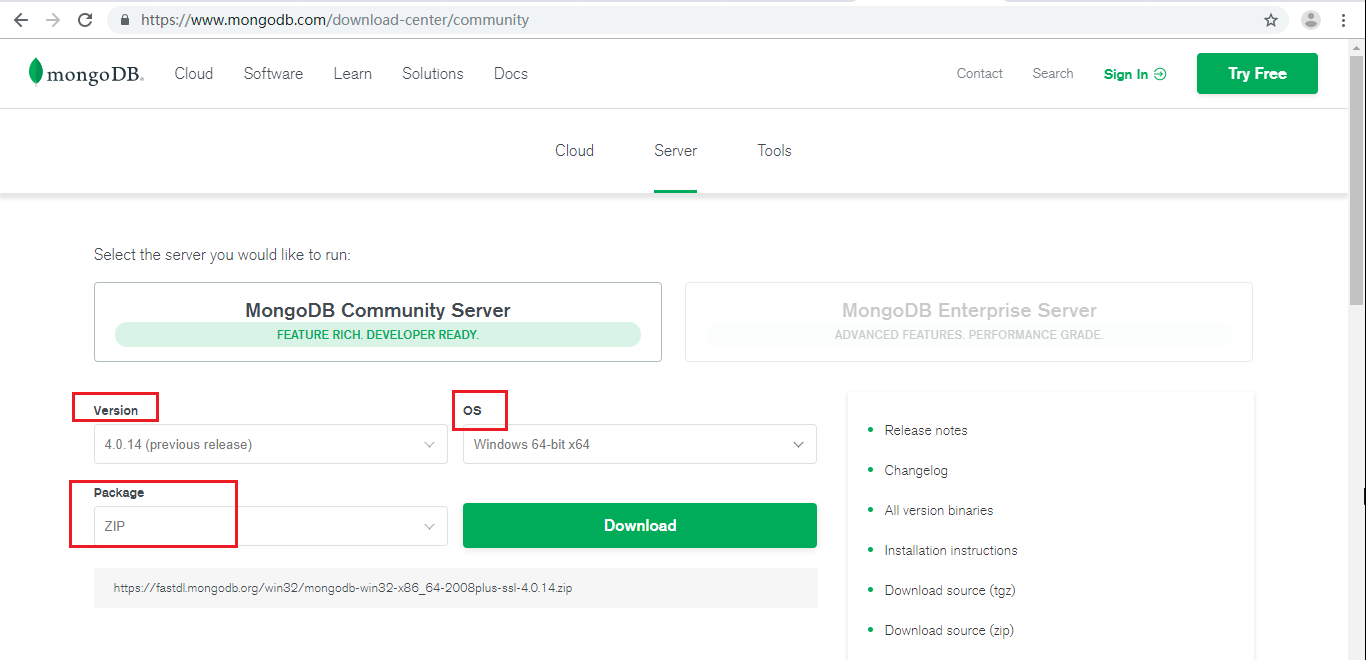Open the browser three-dot menu
This screenshot has width=1366, height=660.
tap(1344, 19)
